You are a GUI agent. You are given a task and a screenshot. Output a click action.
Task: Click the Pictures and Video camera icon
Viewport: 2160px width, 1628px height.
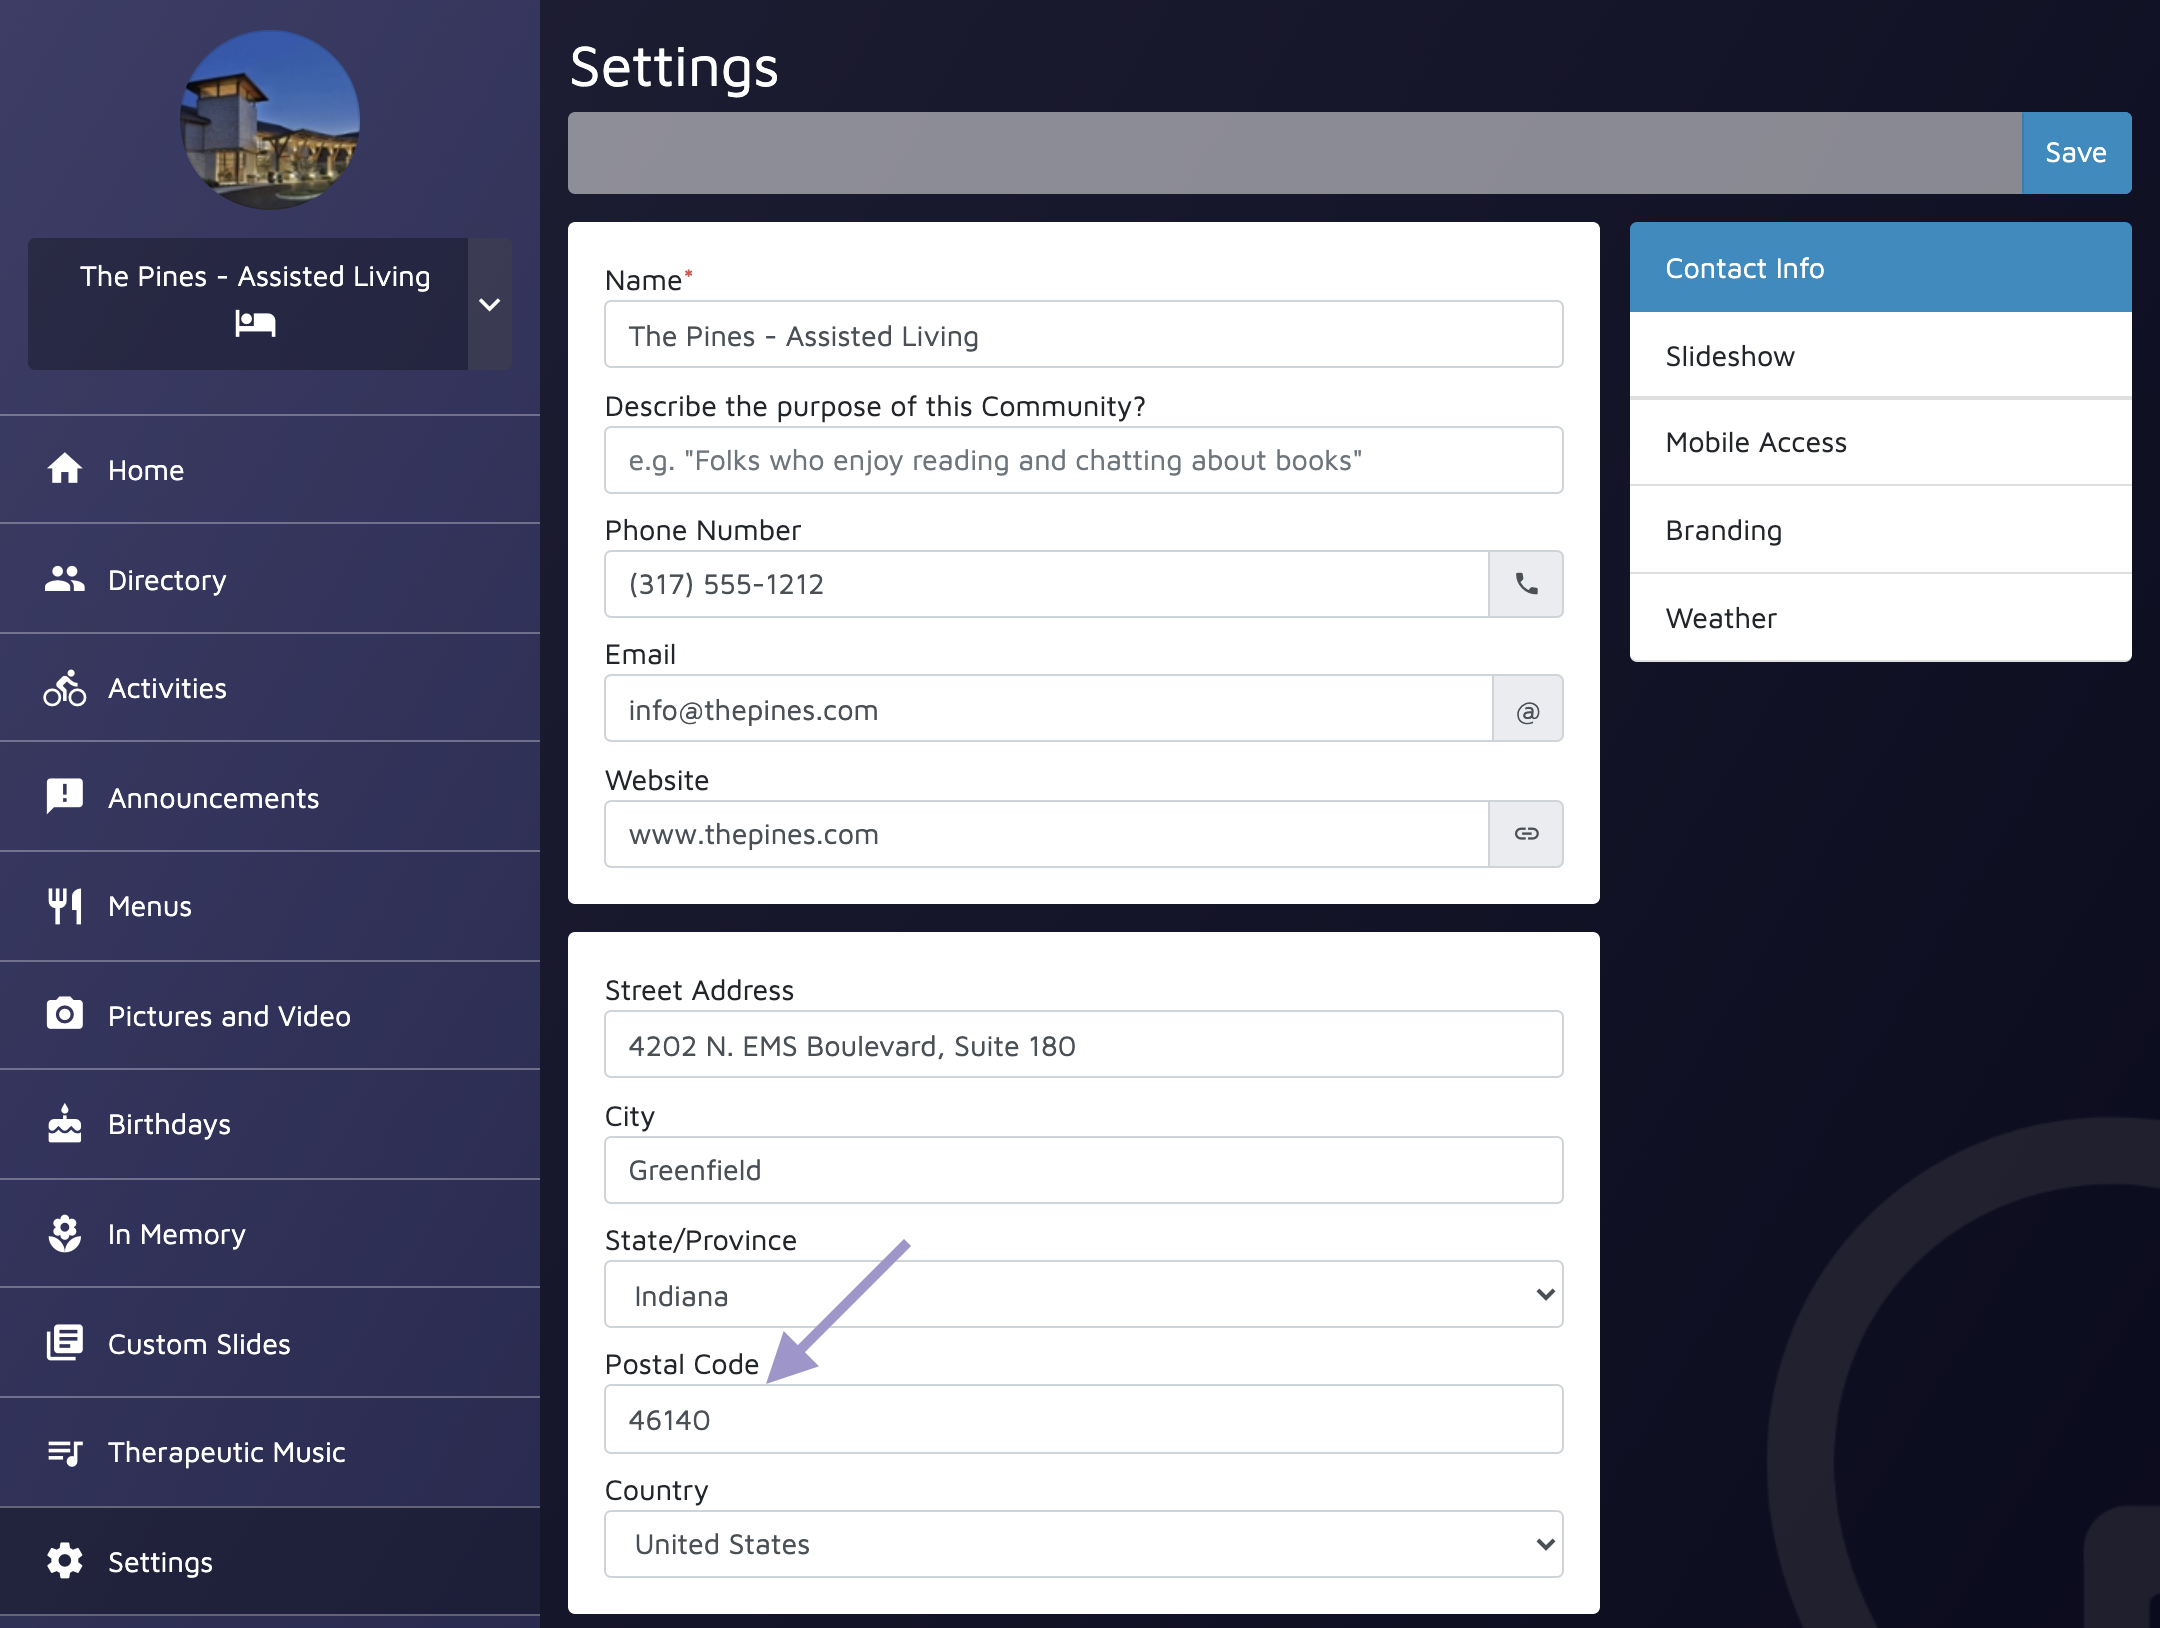coord(65,1014)
